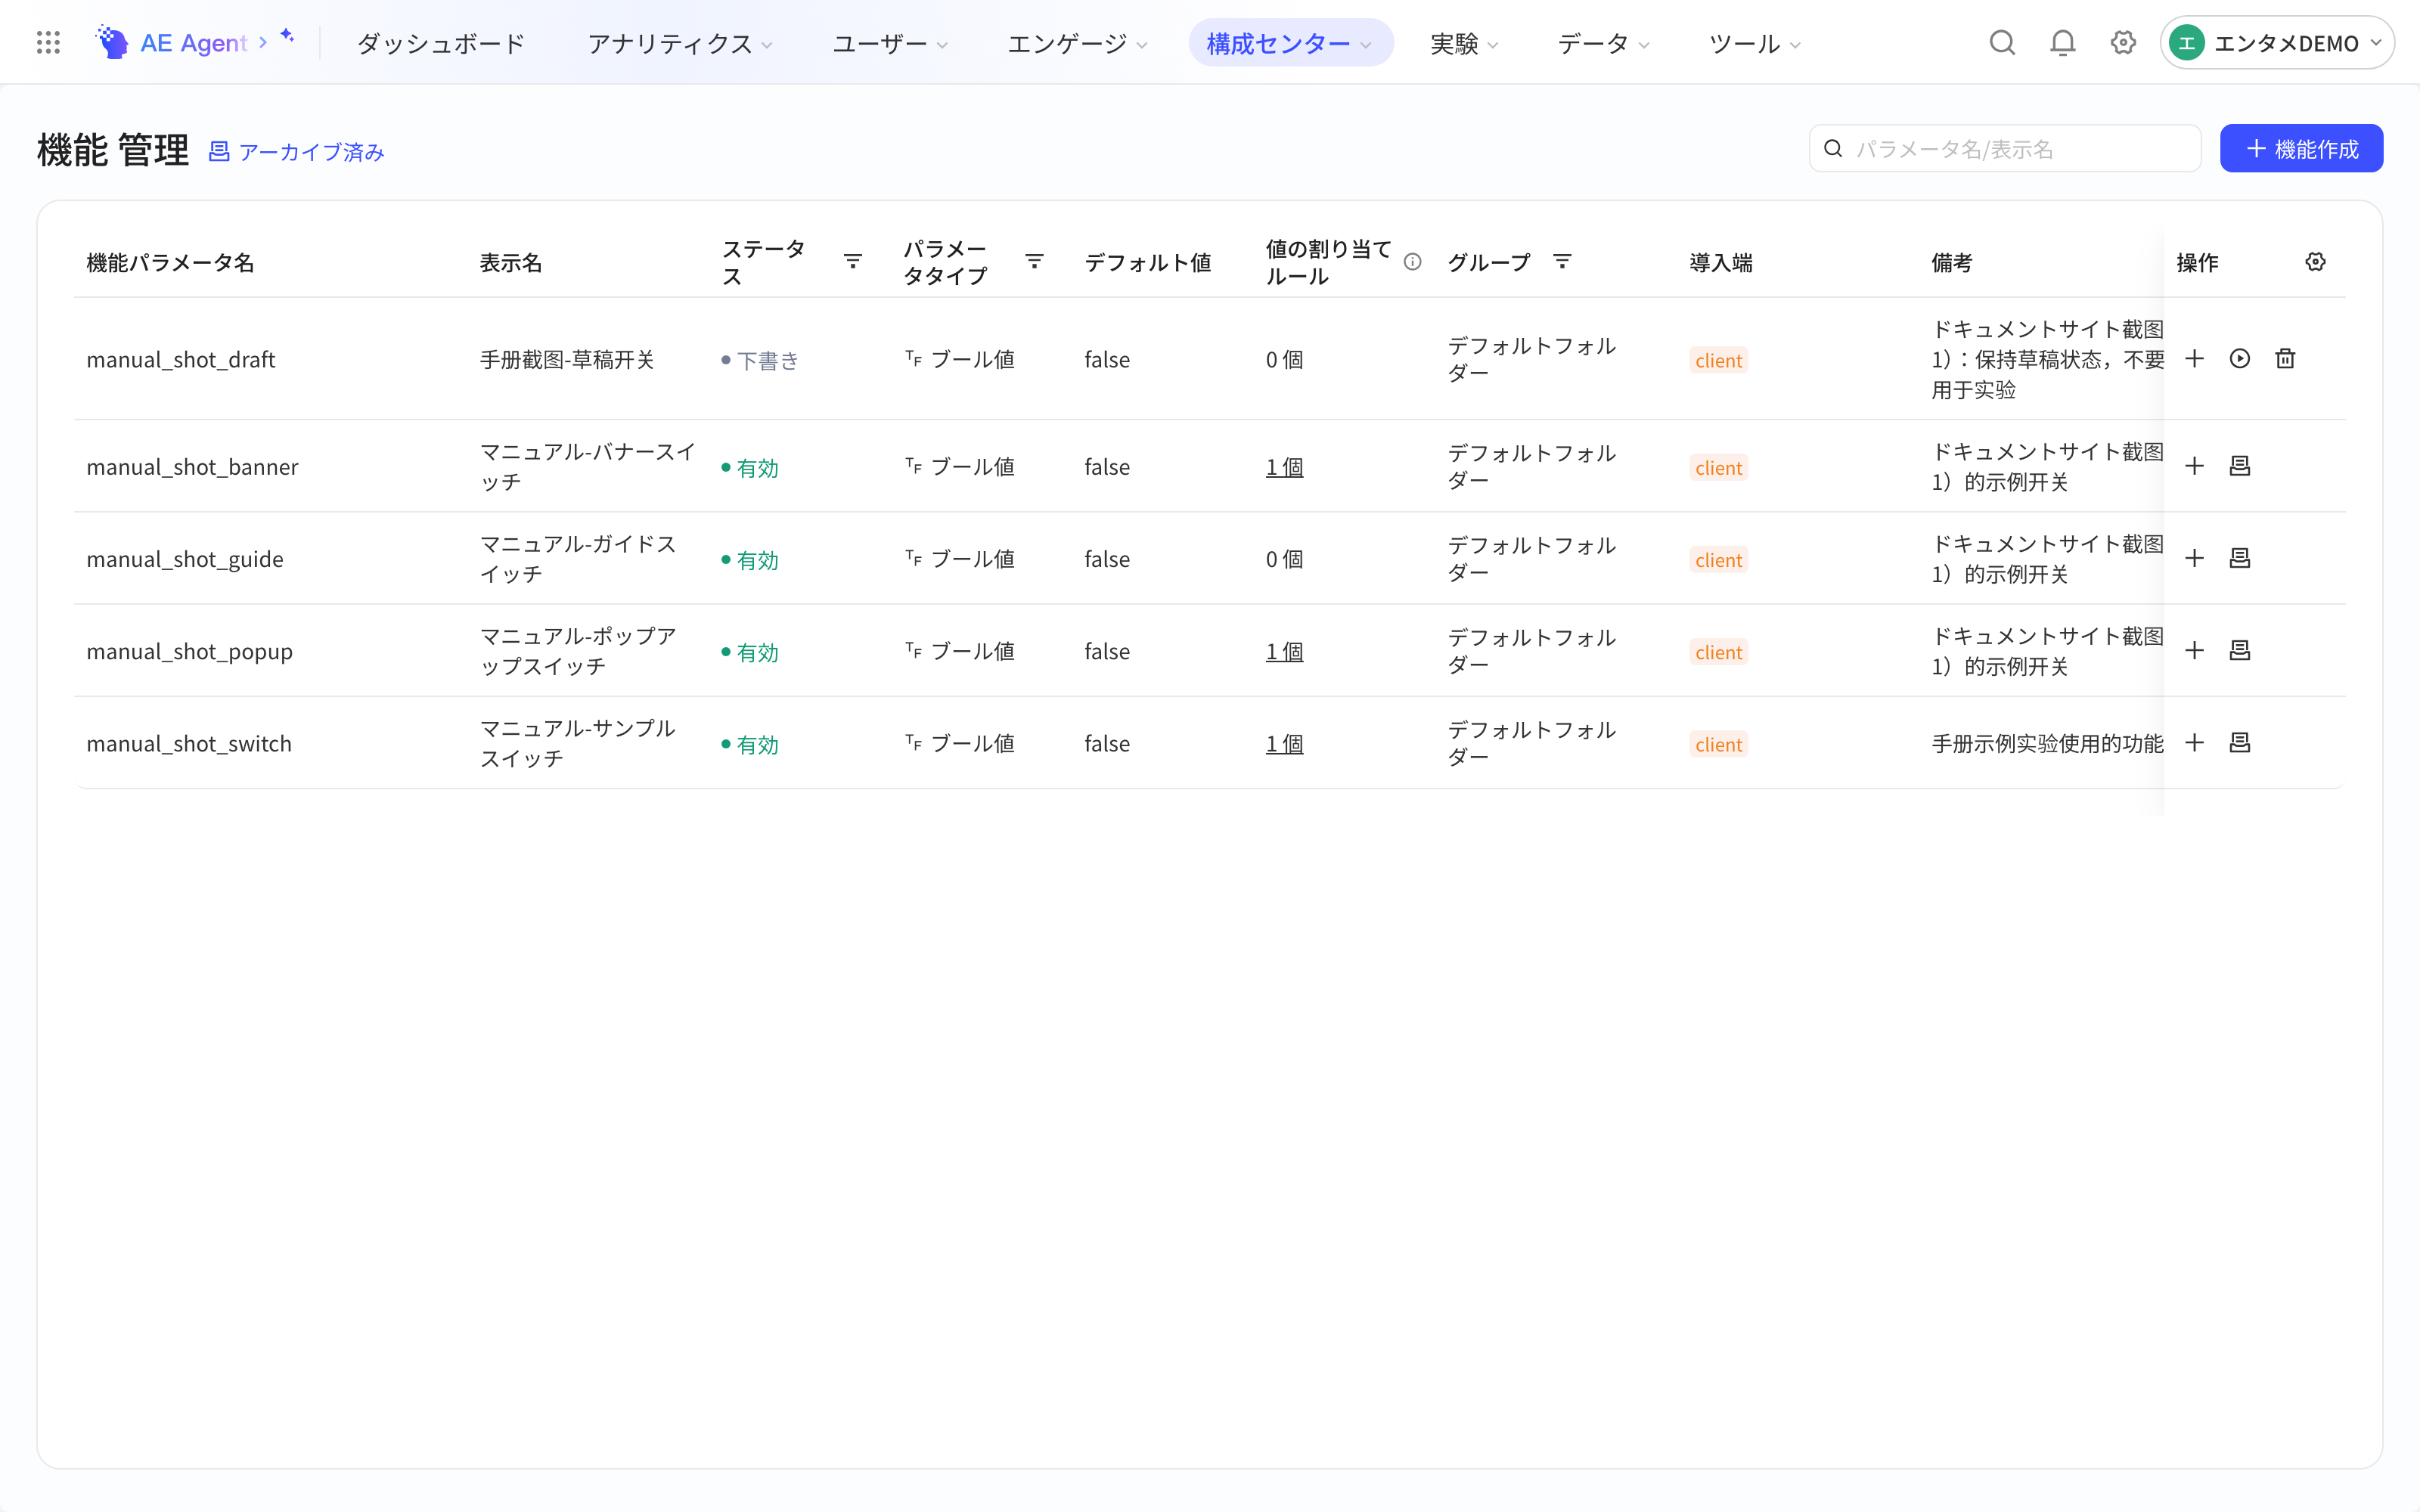Open エンタメDEMO account dropdown

(2277, 43)
